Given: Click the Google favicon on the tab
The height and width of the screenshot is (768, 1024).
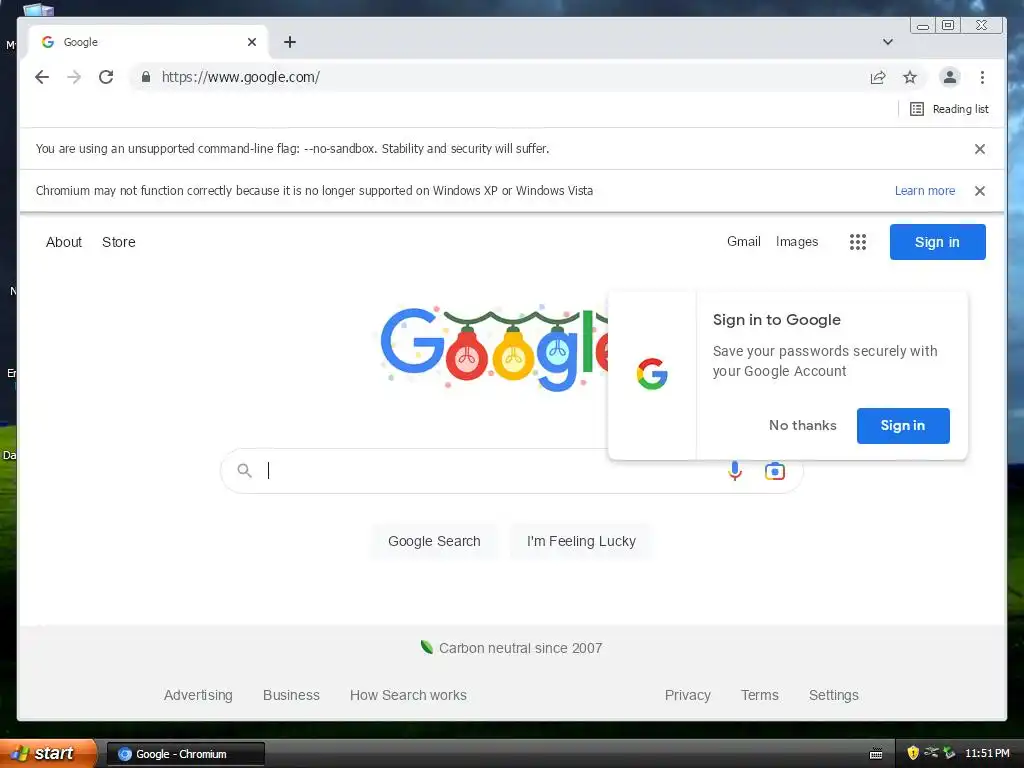Looking at the screenshot, I should [x=48, y=42].
